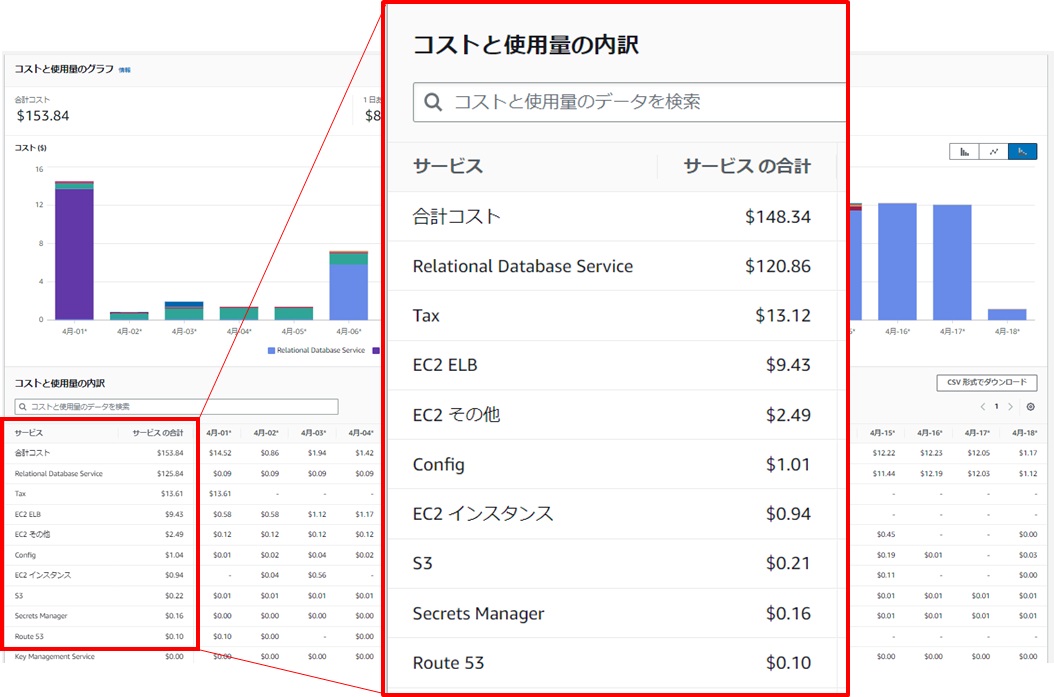The width and height of the screenshot is (1054, 697).
Task: Click the コストと使用量のグラフ heading
Action: pos(65,69)
